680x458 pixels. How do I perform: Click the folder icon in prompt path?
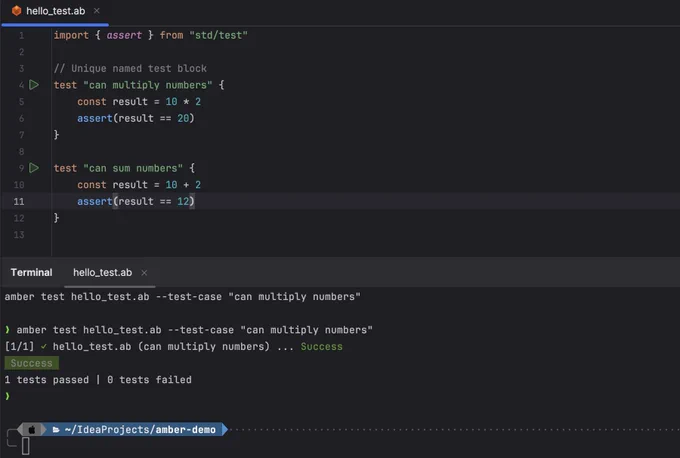56,430
